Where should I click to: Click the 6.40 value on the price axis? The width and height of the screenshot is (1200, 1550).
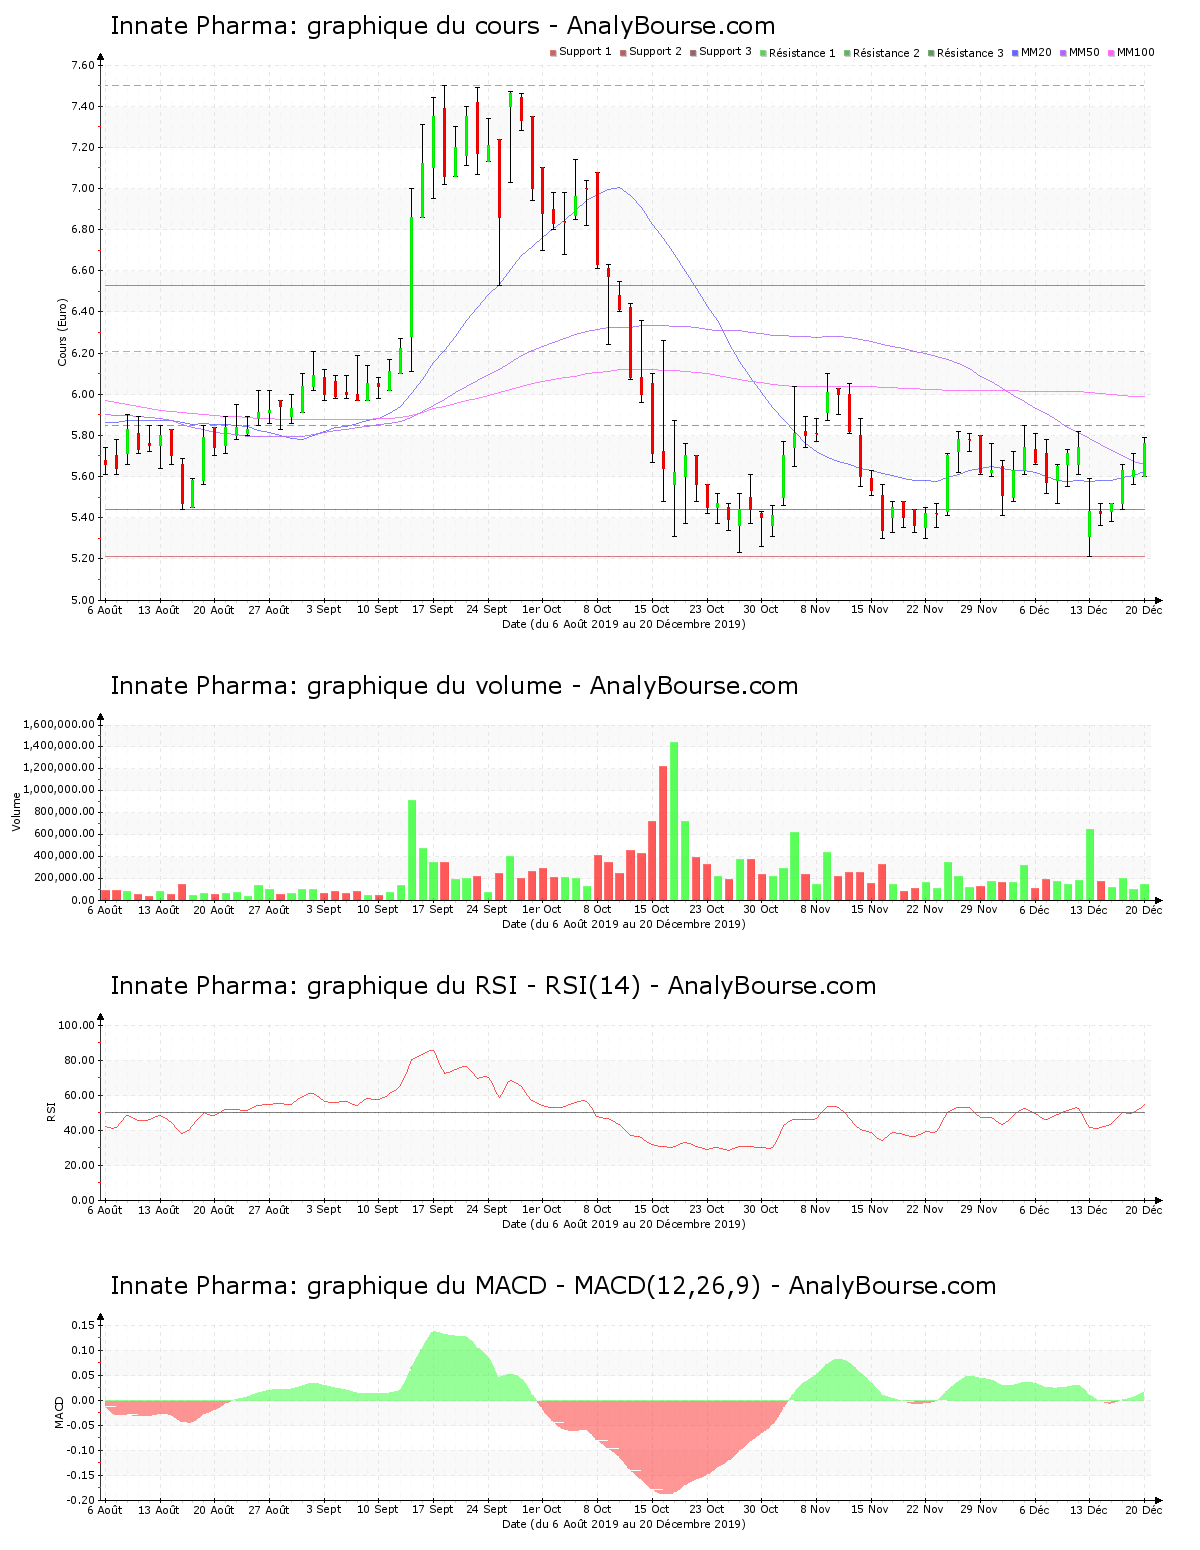coord(82,312)
